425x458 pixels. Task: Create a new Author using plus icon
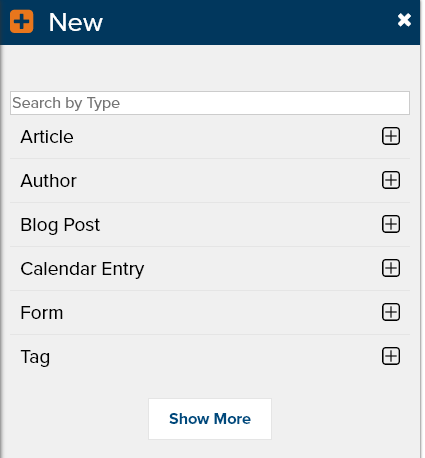391,180
